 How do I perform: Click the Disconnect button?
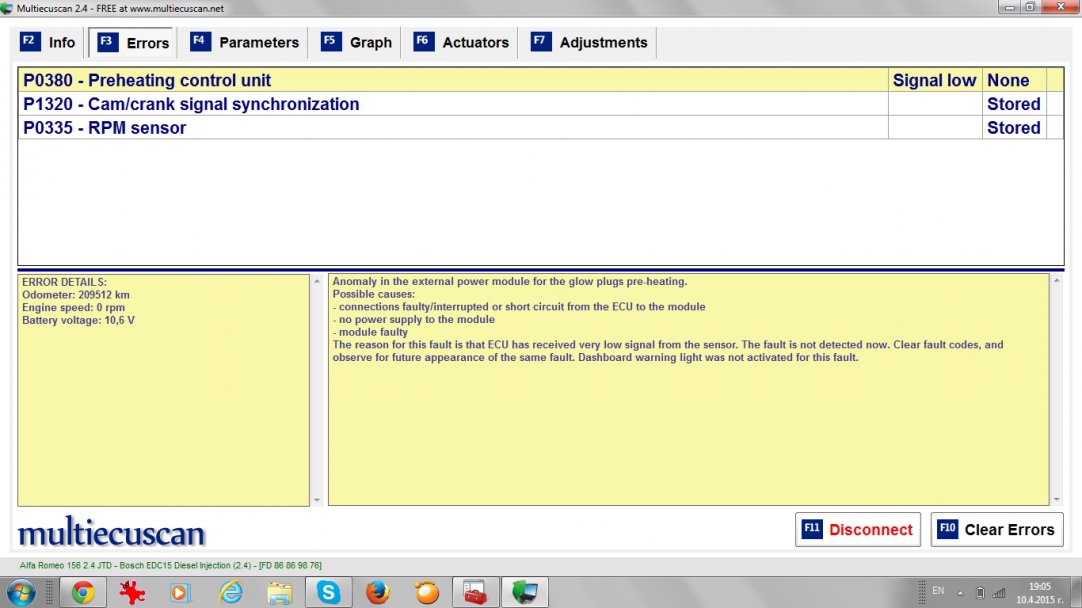[x=859, y=530]
